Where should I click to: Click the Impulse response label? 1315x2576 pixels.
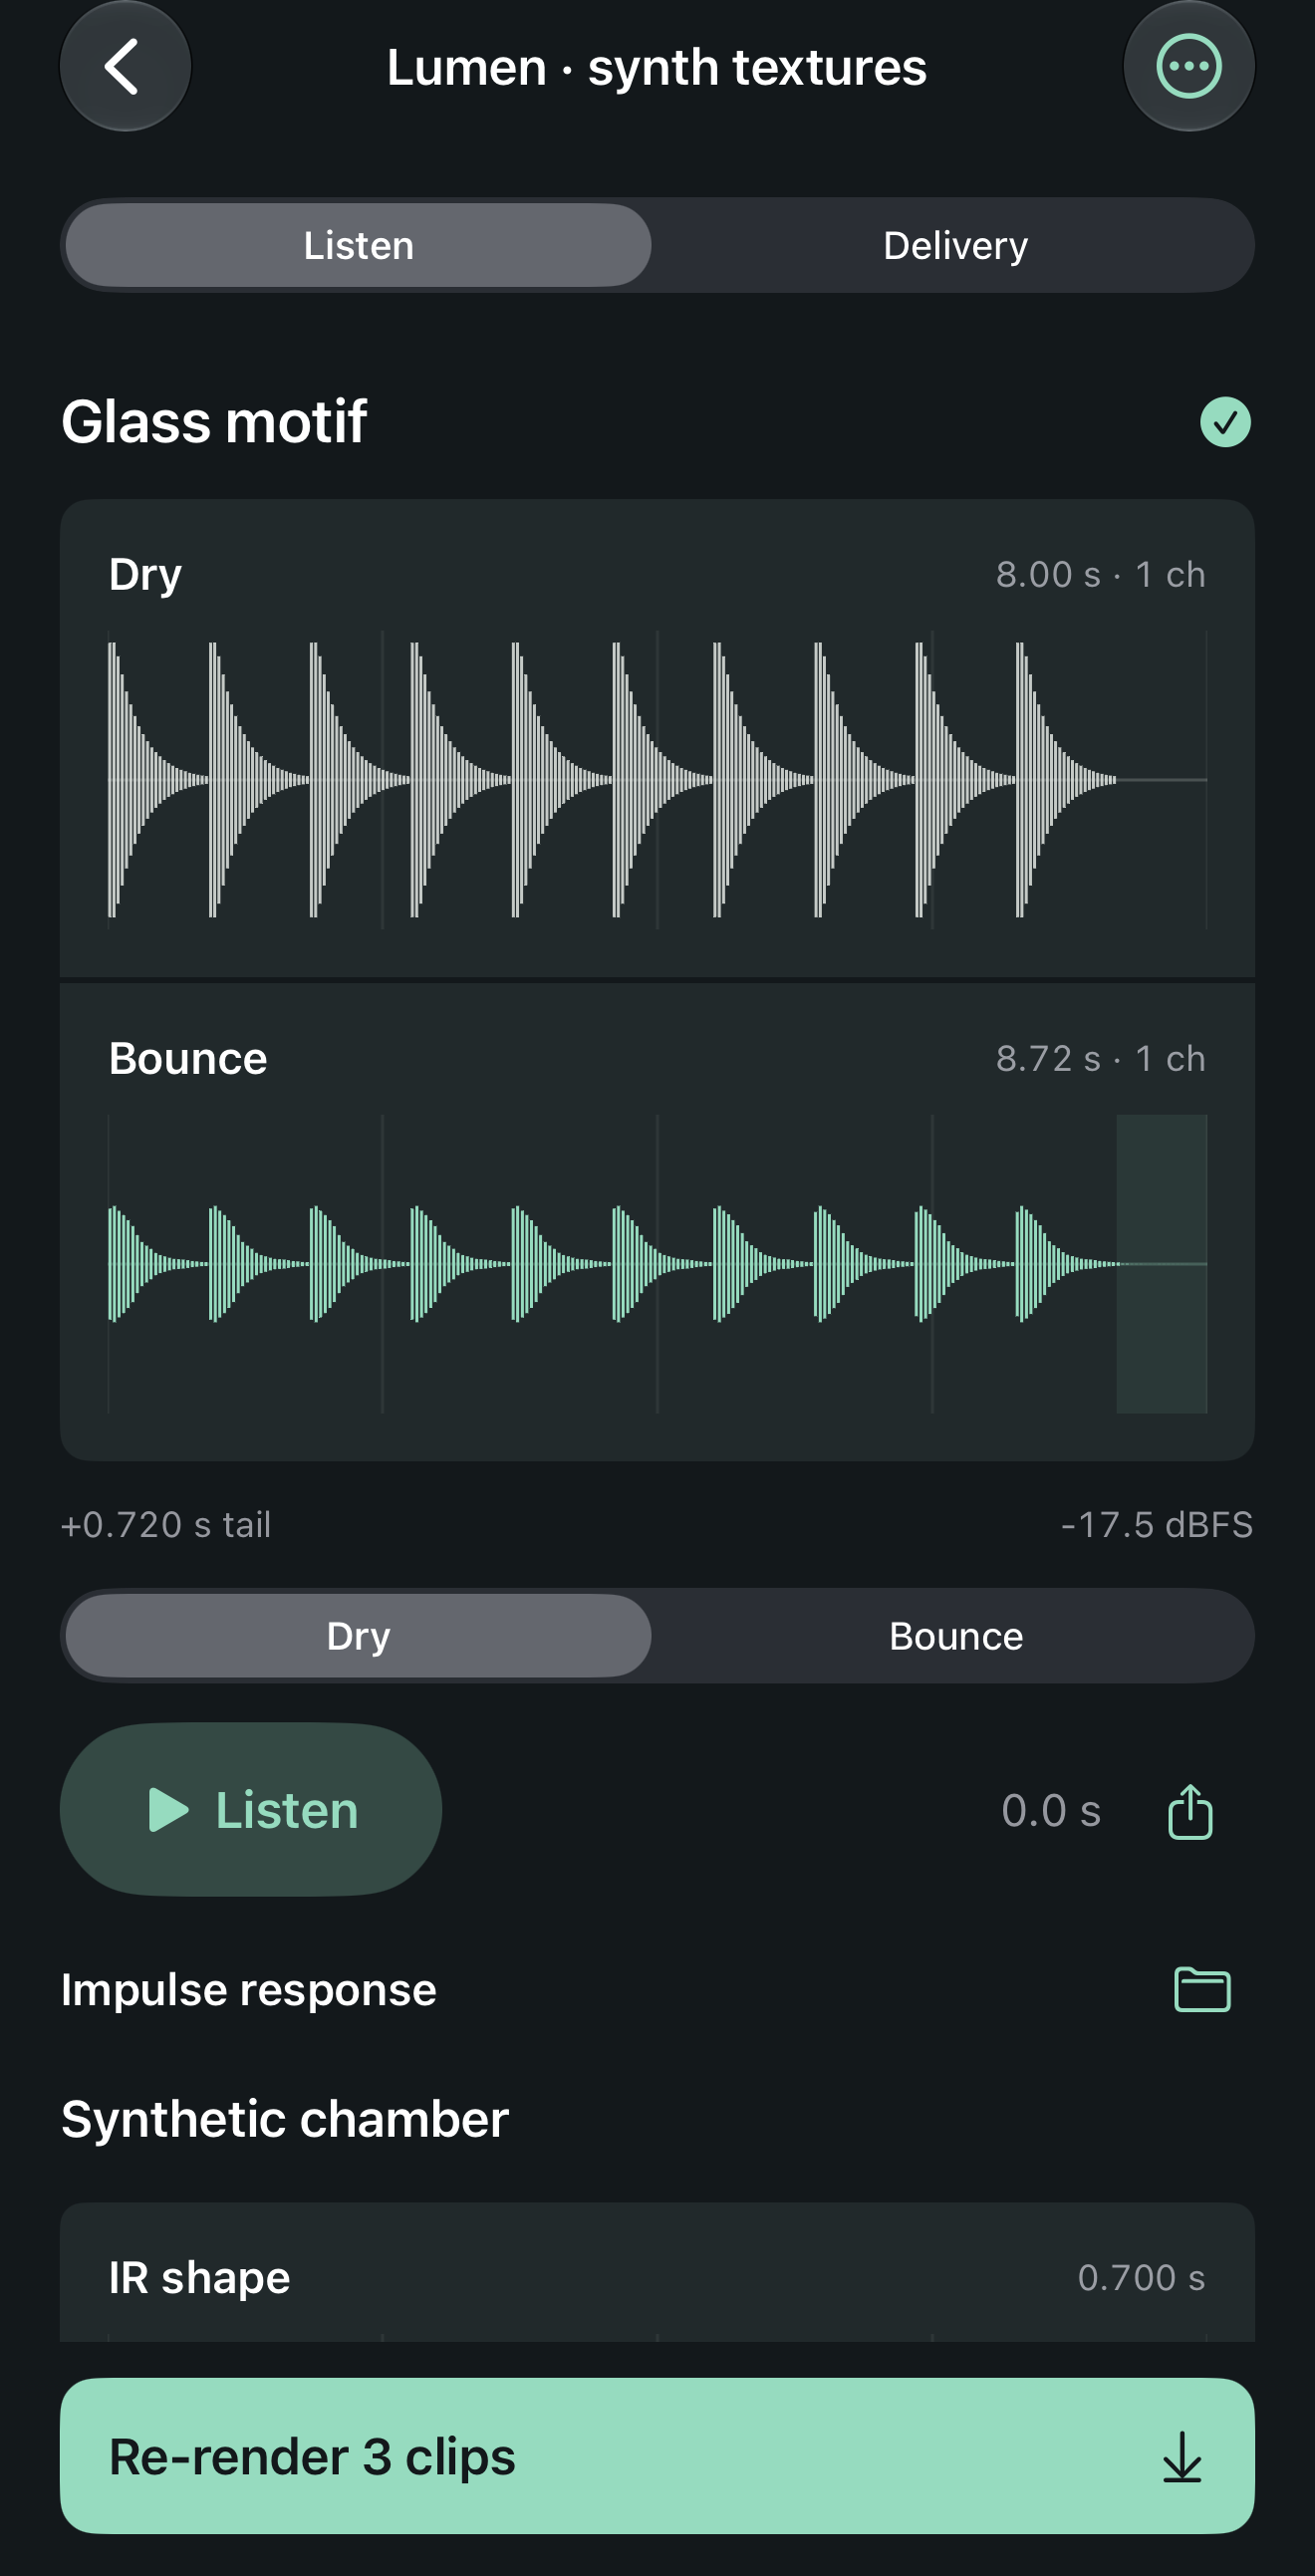pos(249,1989)
